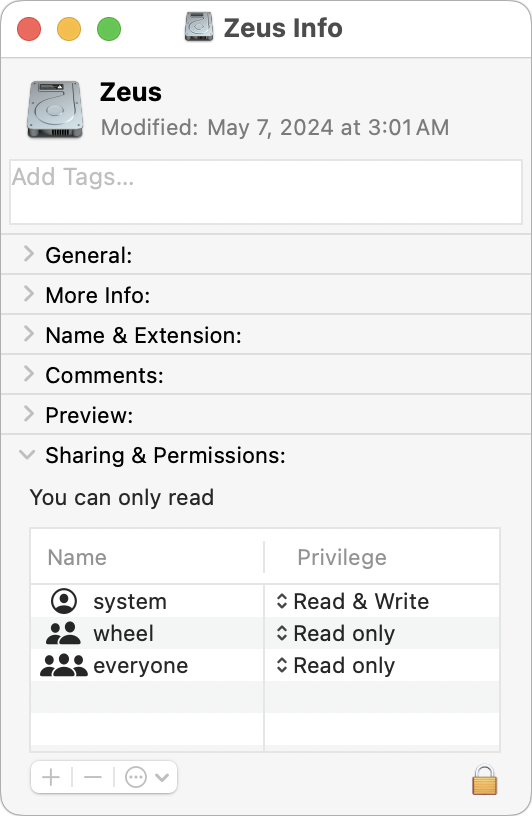Change system privilege Read & Write popup
This screenshot has width=532, height=816.
coord(353,601)
